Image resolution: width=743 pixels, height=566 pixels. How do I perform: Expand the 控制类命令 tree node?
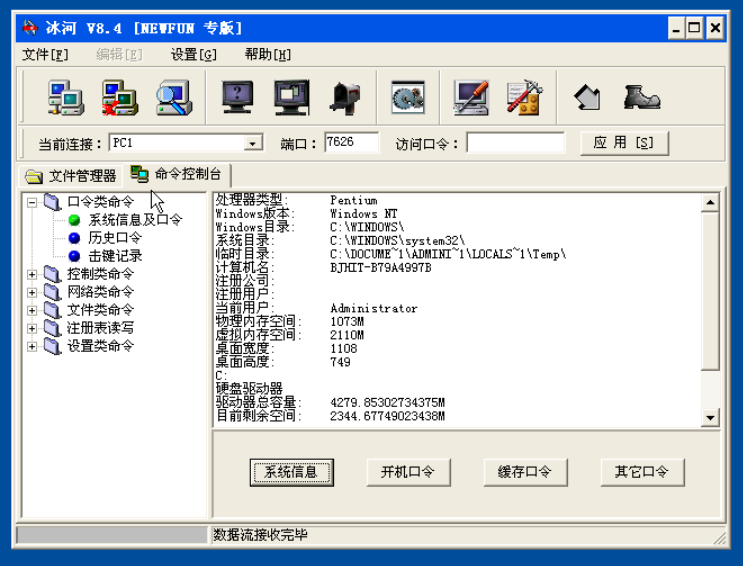[x=32, y=274]
